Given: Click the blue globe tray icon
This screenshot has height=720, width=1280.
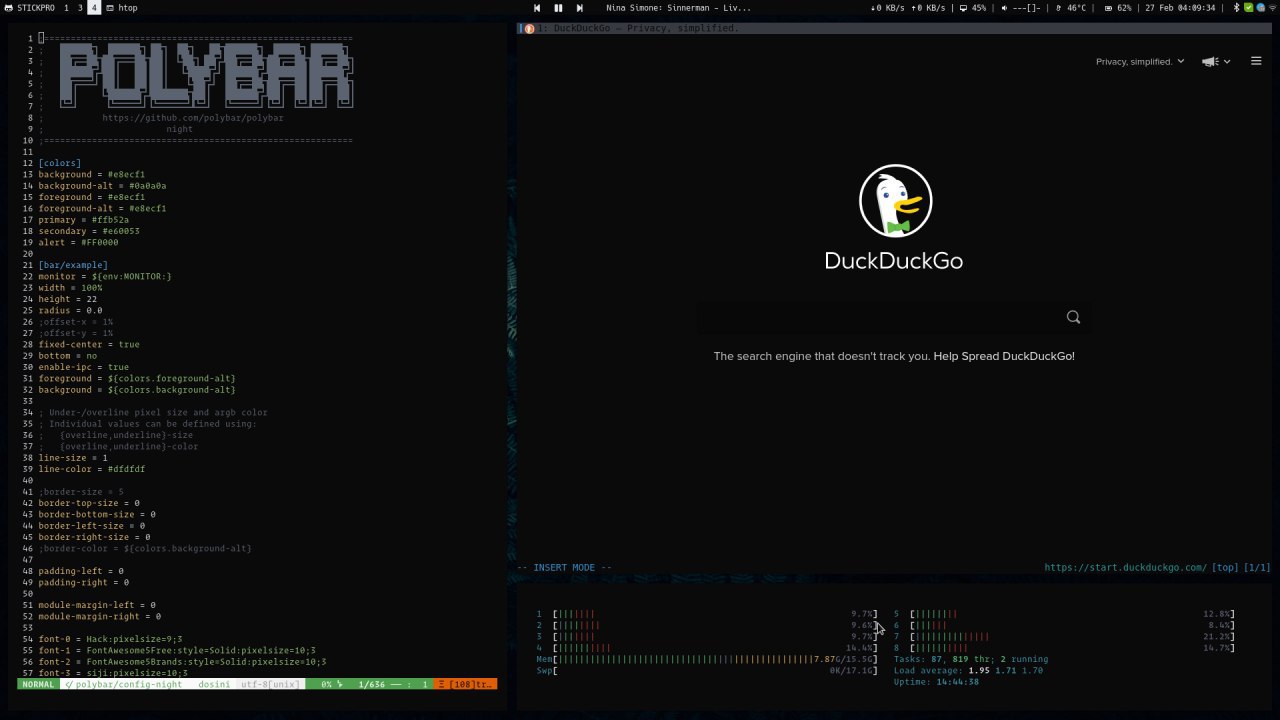Looking at the screenshot, I should [x=1260, y=8].
